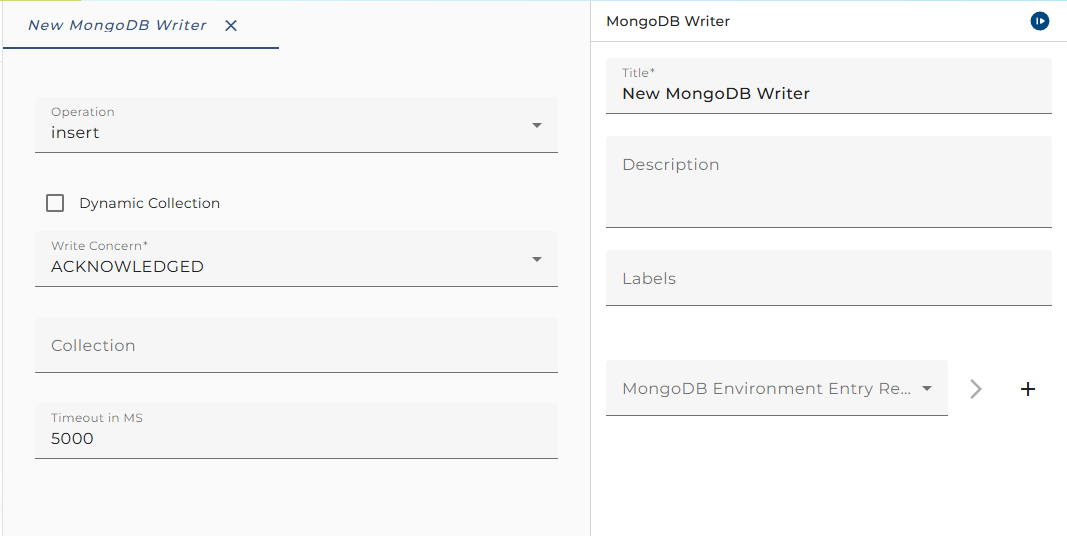The height and width of the screenshot is (536, 1067).
Task: Edit the Timeout in MS field
Action: click(x=296, y=431)
